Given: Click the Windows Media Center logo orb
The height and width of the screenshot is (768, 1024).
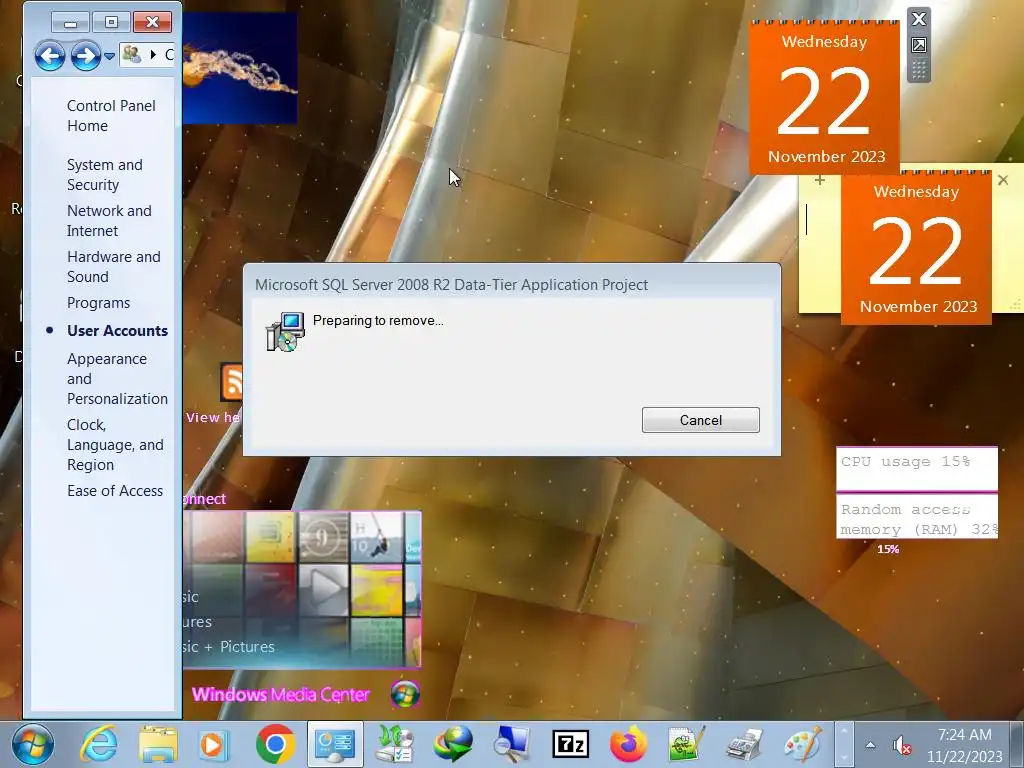Looking at the screenshot, I should [405, 694].
